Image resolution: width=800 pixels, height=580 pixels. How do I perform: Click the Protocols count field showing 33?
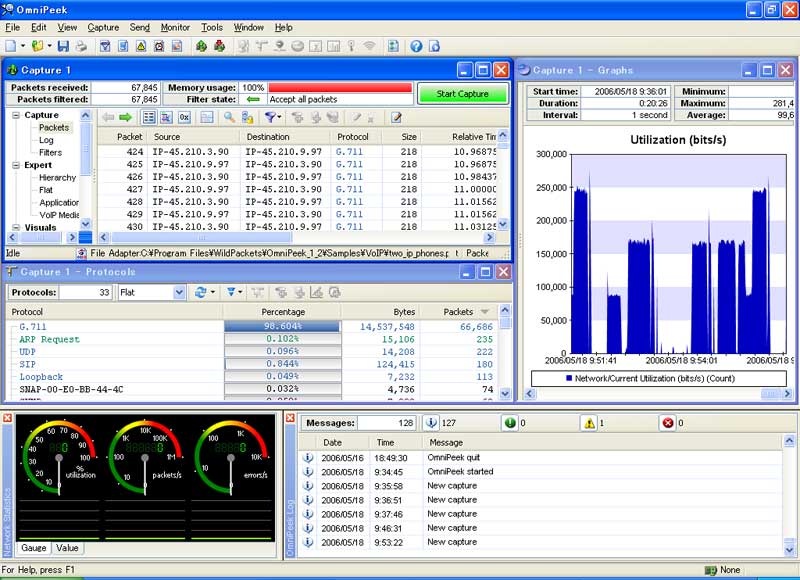(x=85, y=292)
